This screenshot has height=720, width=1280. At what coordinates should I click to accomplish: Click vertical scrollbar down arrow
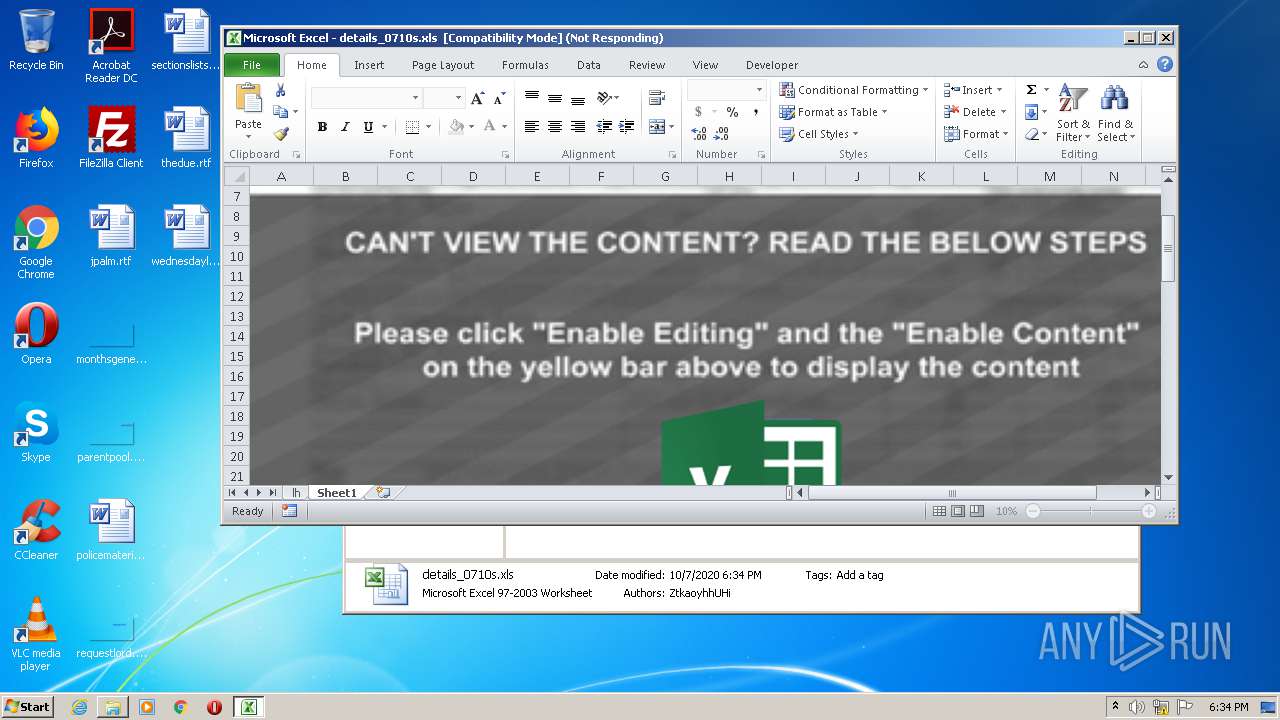(x=1168, y=478)
